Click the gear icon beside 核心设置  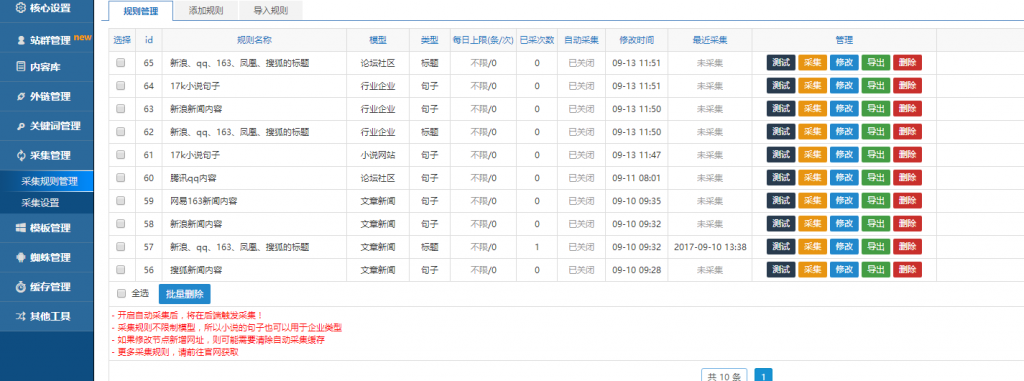[x=20, y=8]
